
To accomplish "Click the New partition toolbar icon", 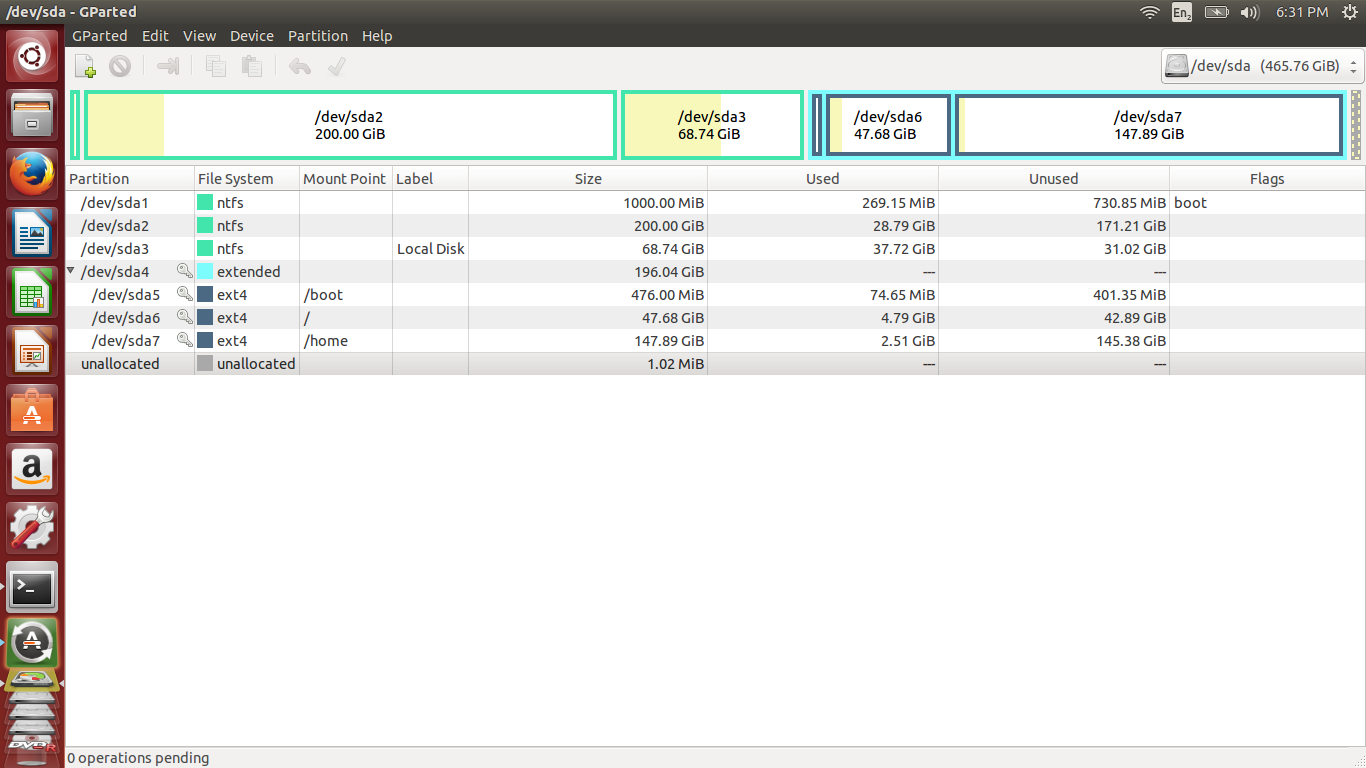I will pyautogui.click(x=85, y=66).
